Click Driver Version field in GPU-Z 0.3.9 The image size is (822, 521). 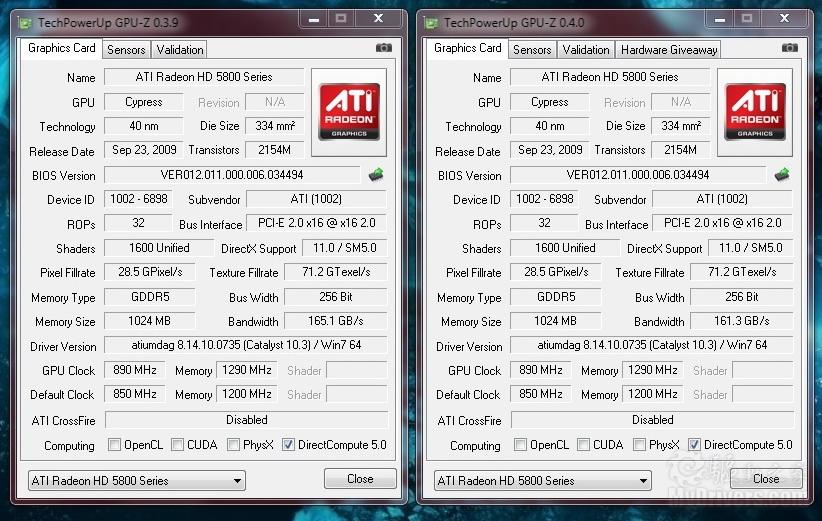[x=246, y=345]
